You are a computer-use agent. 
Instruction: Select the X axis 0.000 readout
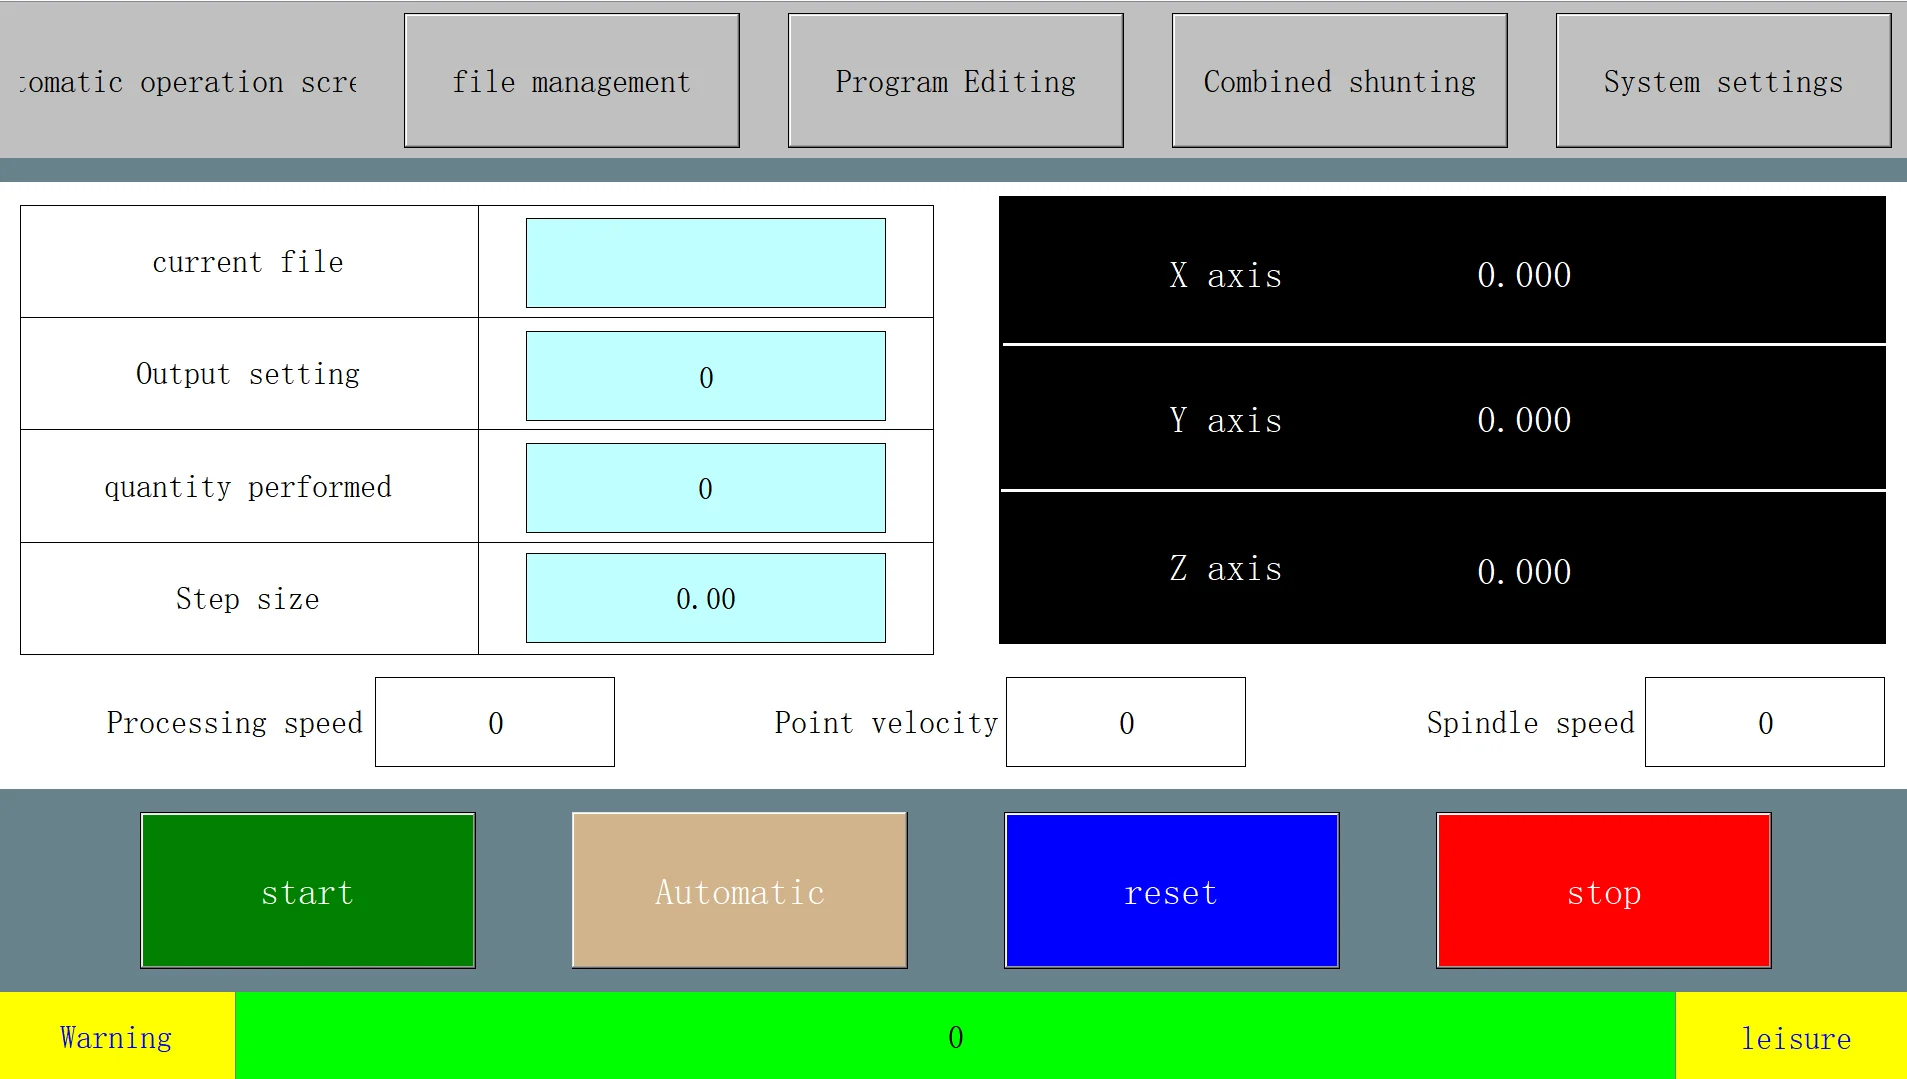pos(1524,275)
